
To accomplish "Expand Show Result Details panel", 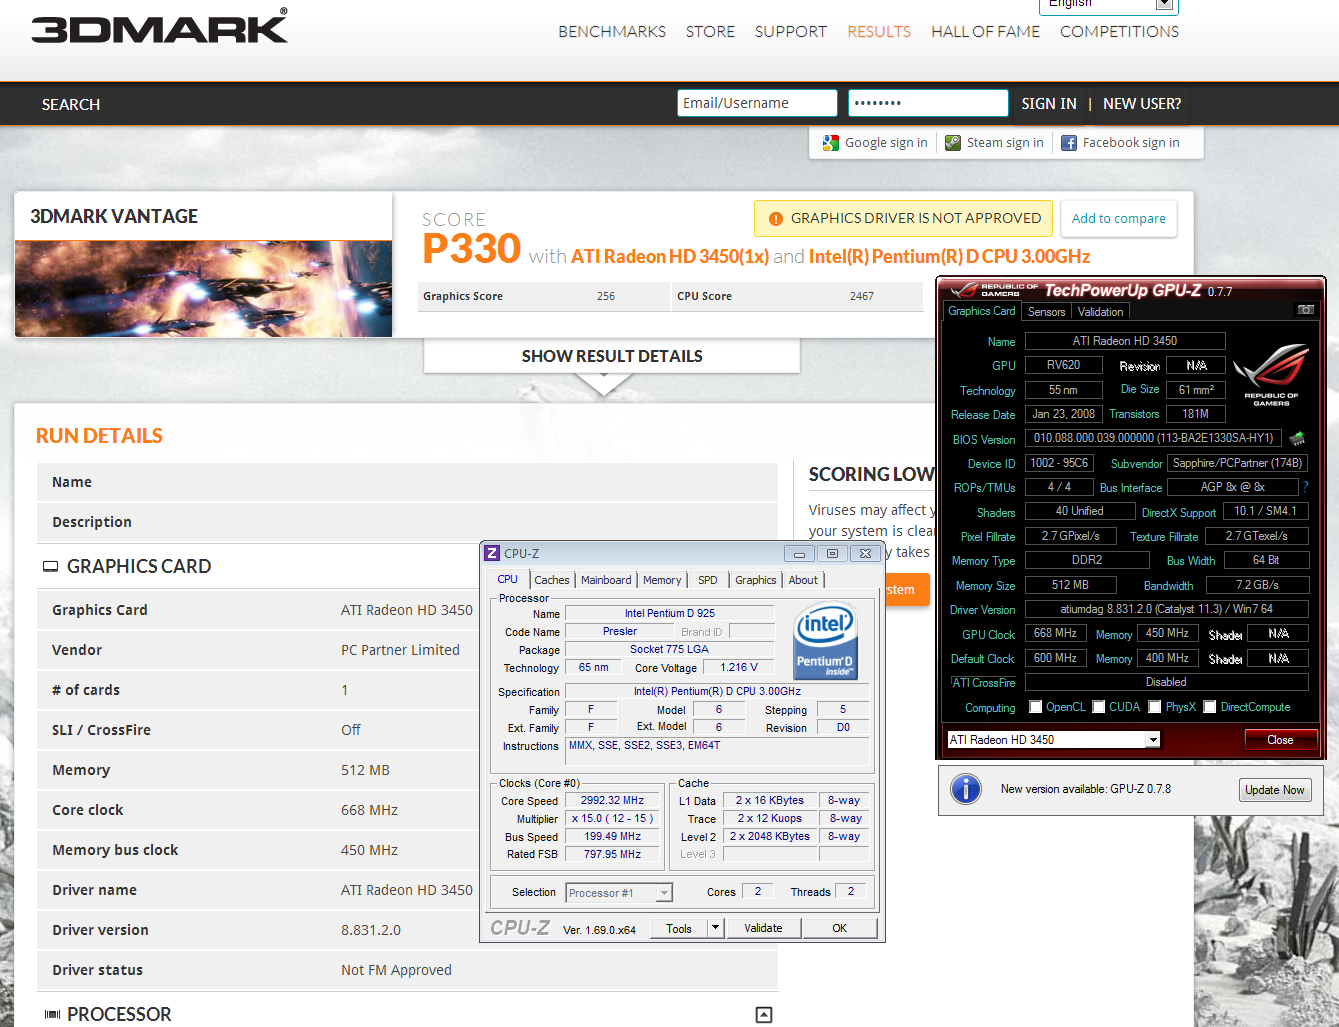I will coord(612,356).
